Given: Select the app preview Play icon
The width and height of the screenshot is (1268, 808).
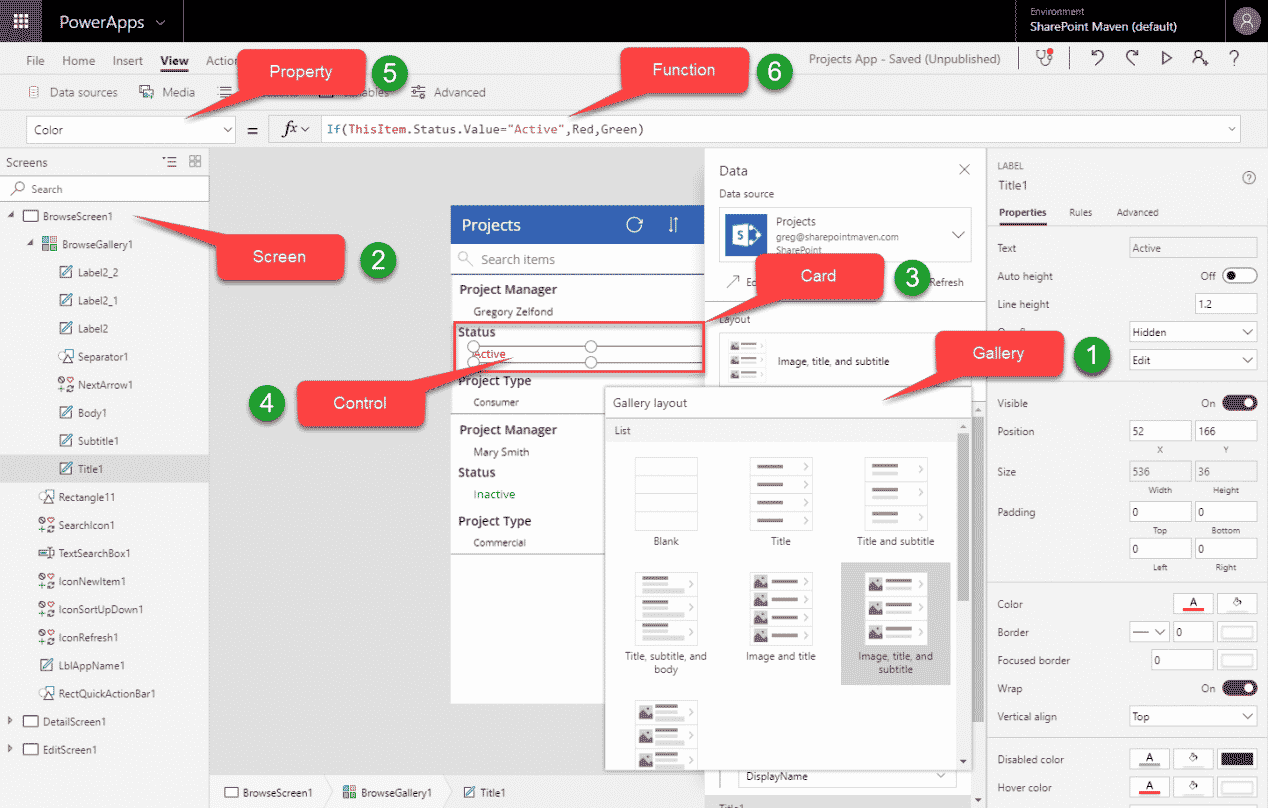Looking at the screenshot, I should pos(1166,59).
